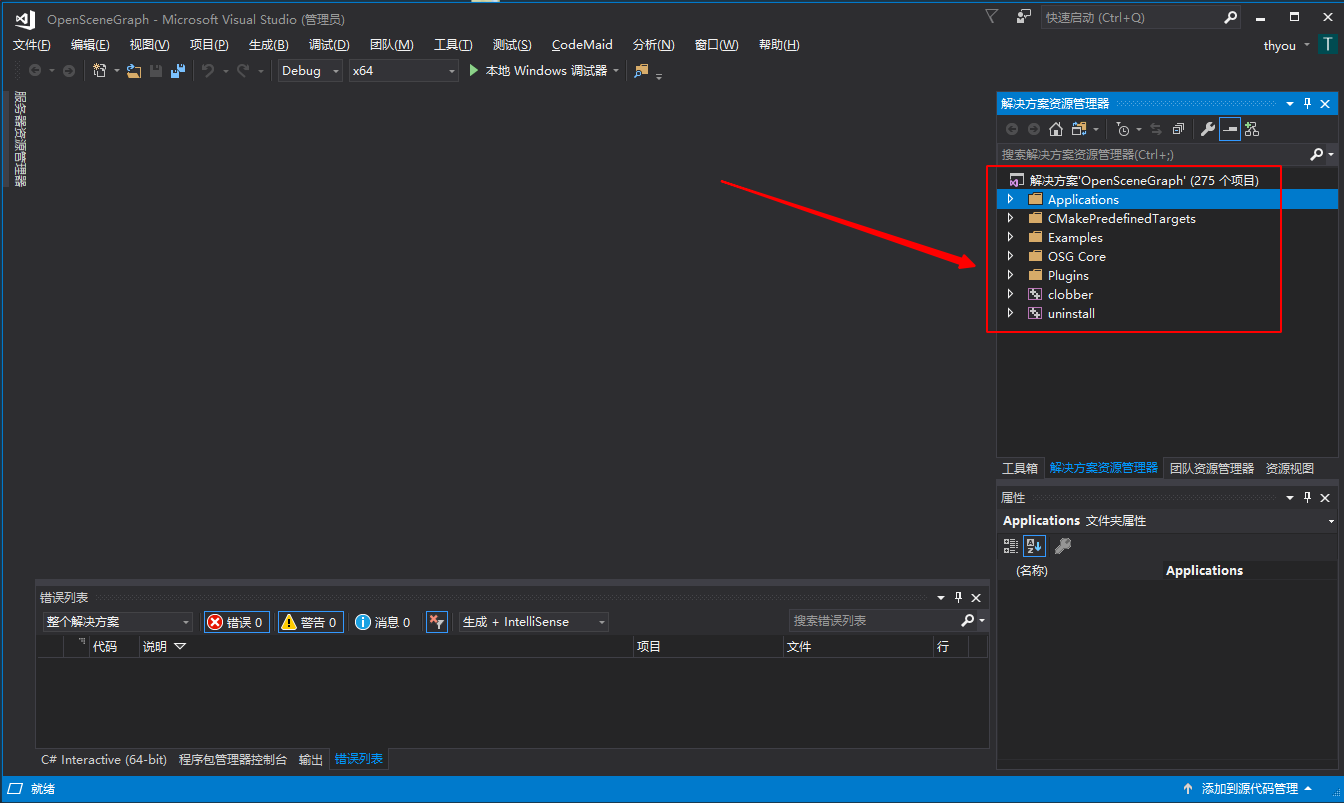This screenshot has width=1344, height=803.
Task: Open the Build + IntelliSense dropdown
Action: (x=533, y=622)
